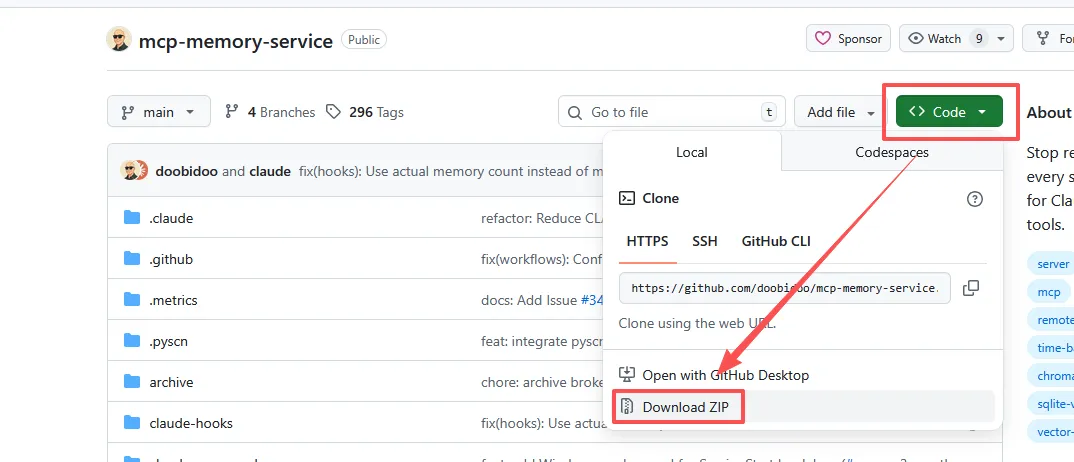Expand the Watch dropdown arrow

1001,38
